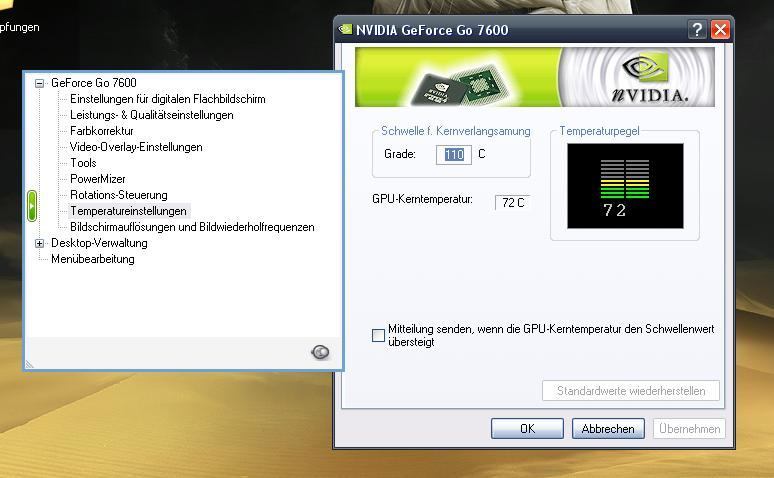Image resolution: width=774 pixels, height=478 pixels.
Task: Select the Farbkorrektur entry
Action: [x=102, y=131]
